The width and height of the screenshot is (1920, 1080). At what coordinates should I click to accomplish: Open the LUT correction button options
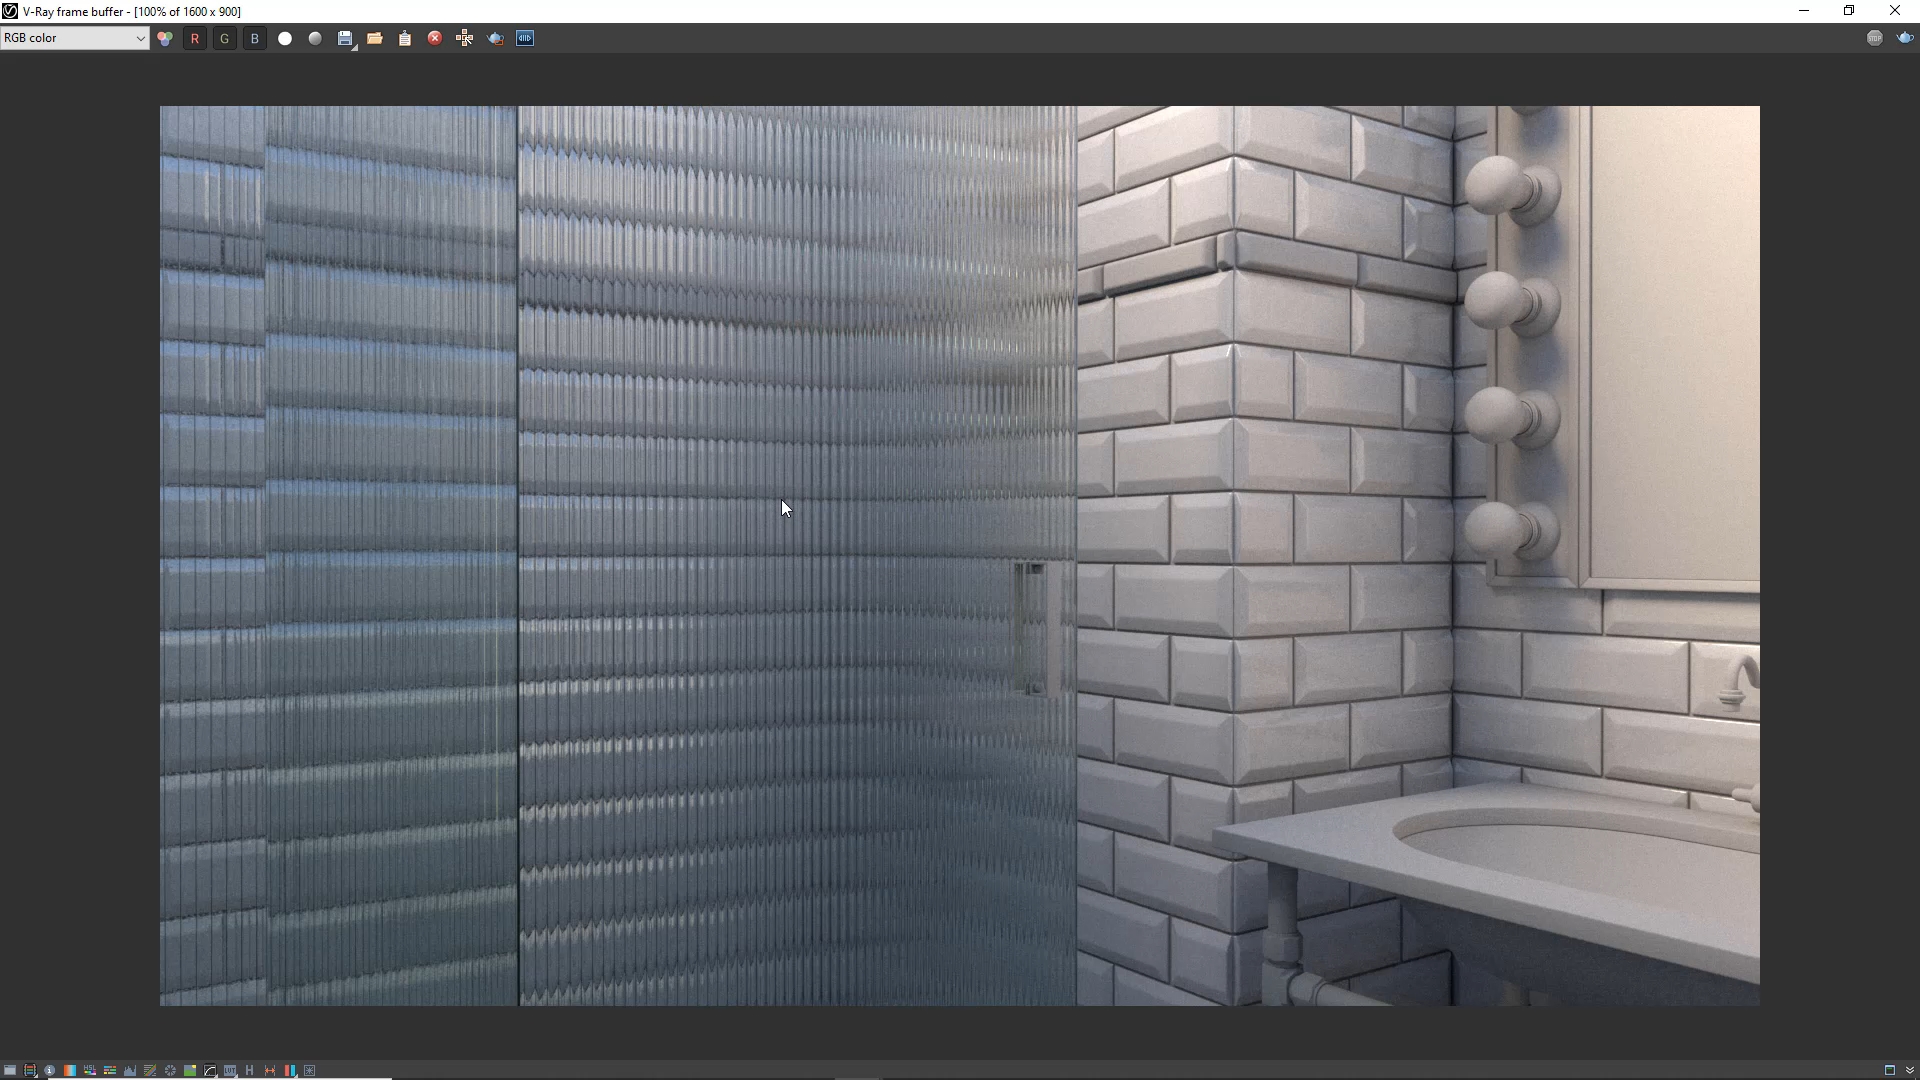pyautogui.click(x=230, y=1070)
